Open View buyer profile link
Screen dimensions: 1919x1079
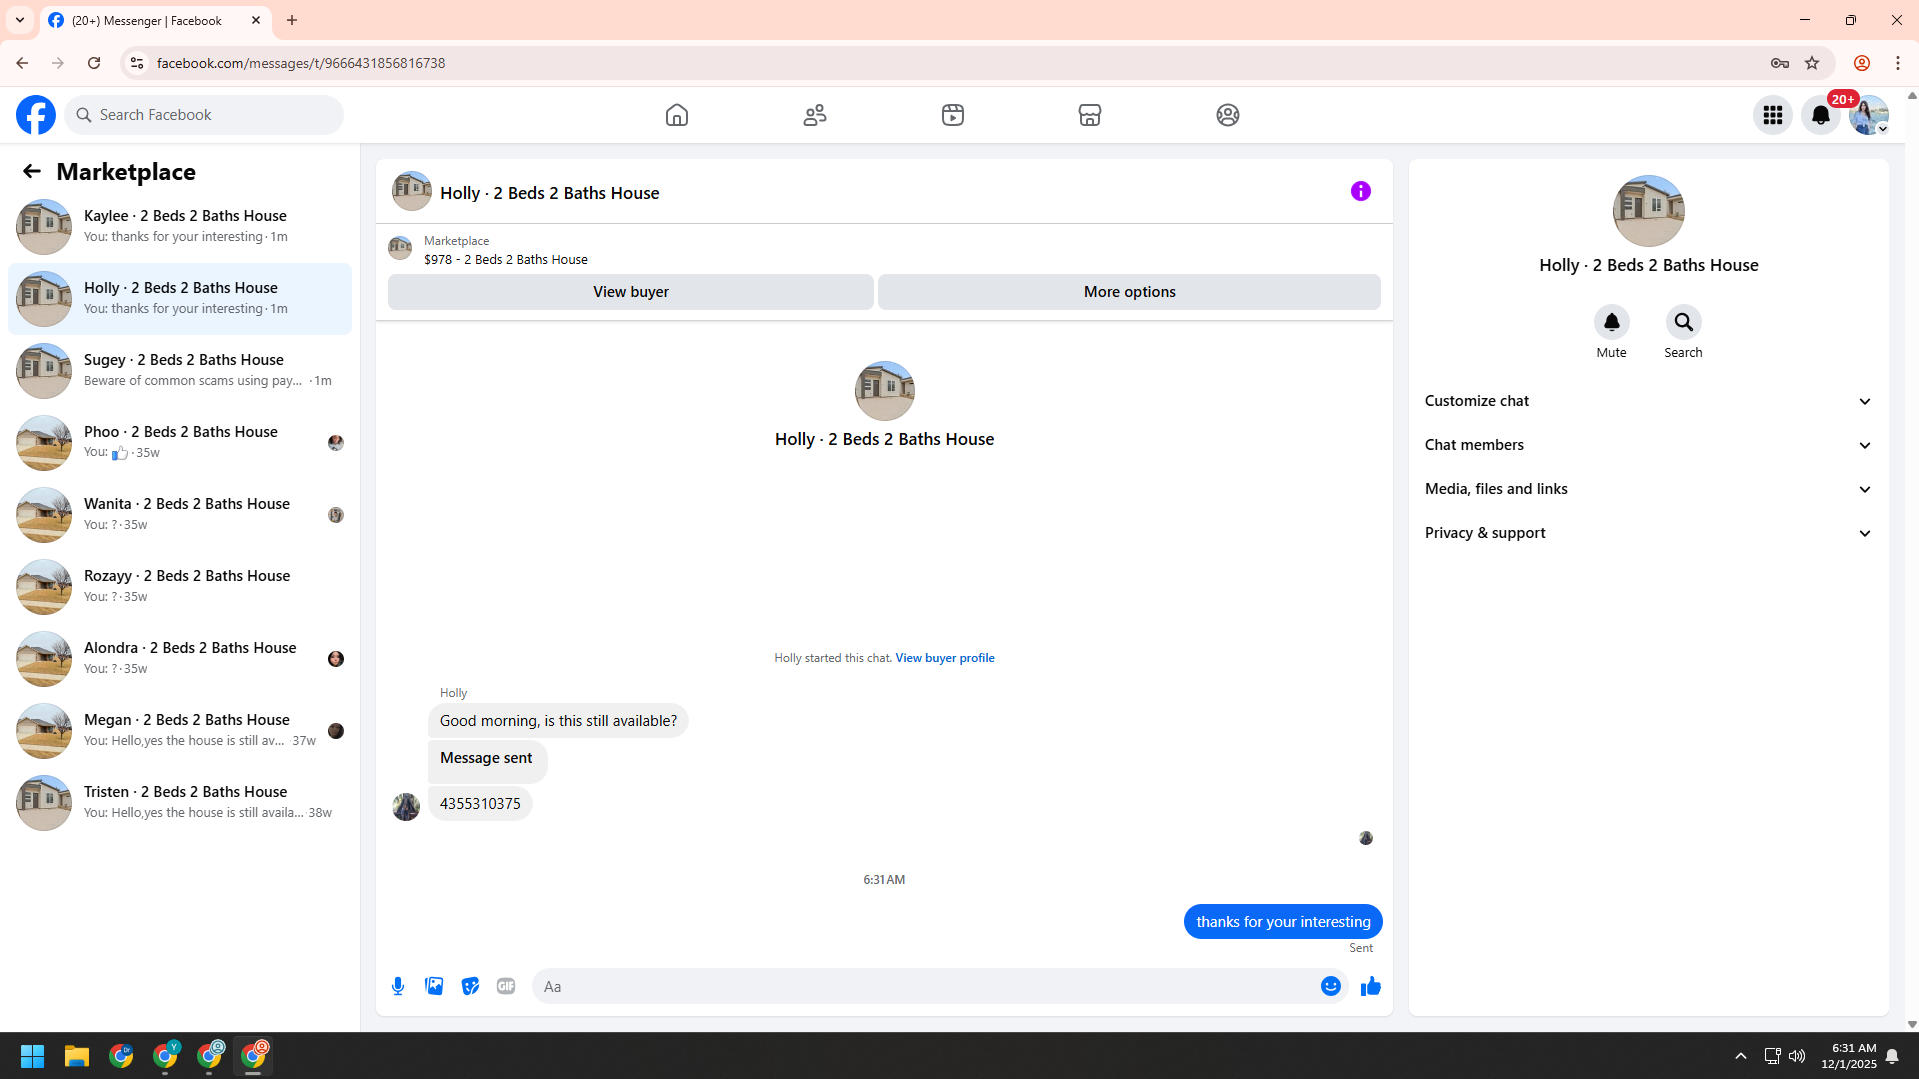(x=945, y=658)
